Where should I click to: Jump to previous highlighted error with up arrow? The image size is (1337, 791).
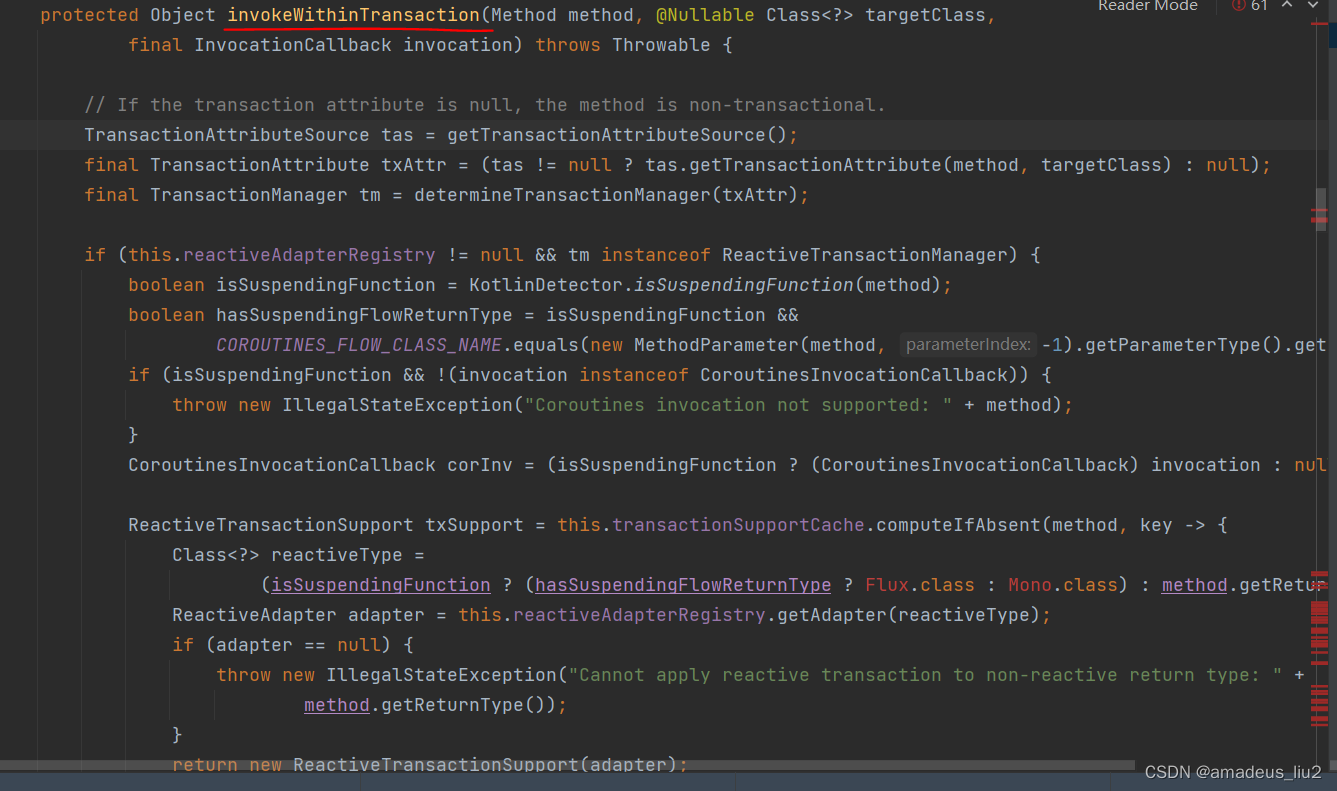[1289, 5]
